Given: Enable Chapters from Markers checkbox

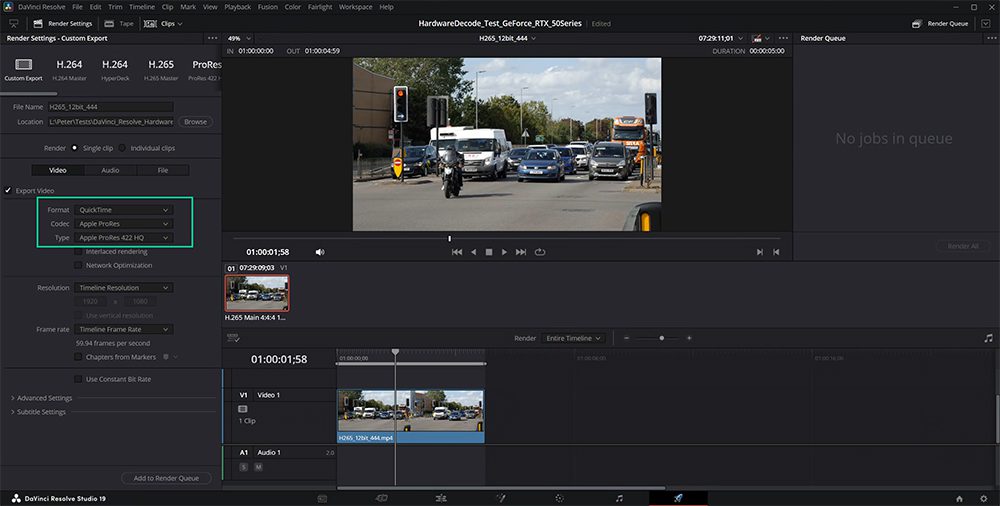Looking at the screenshot, I should 78,357.
